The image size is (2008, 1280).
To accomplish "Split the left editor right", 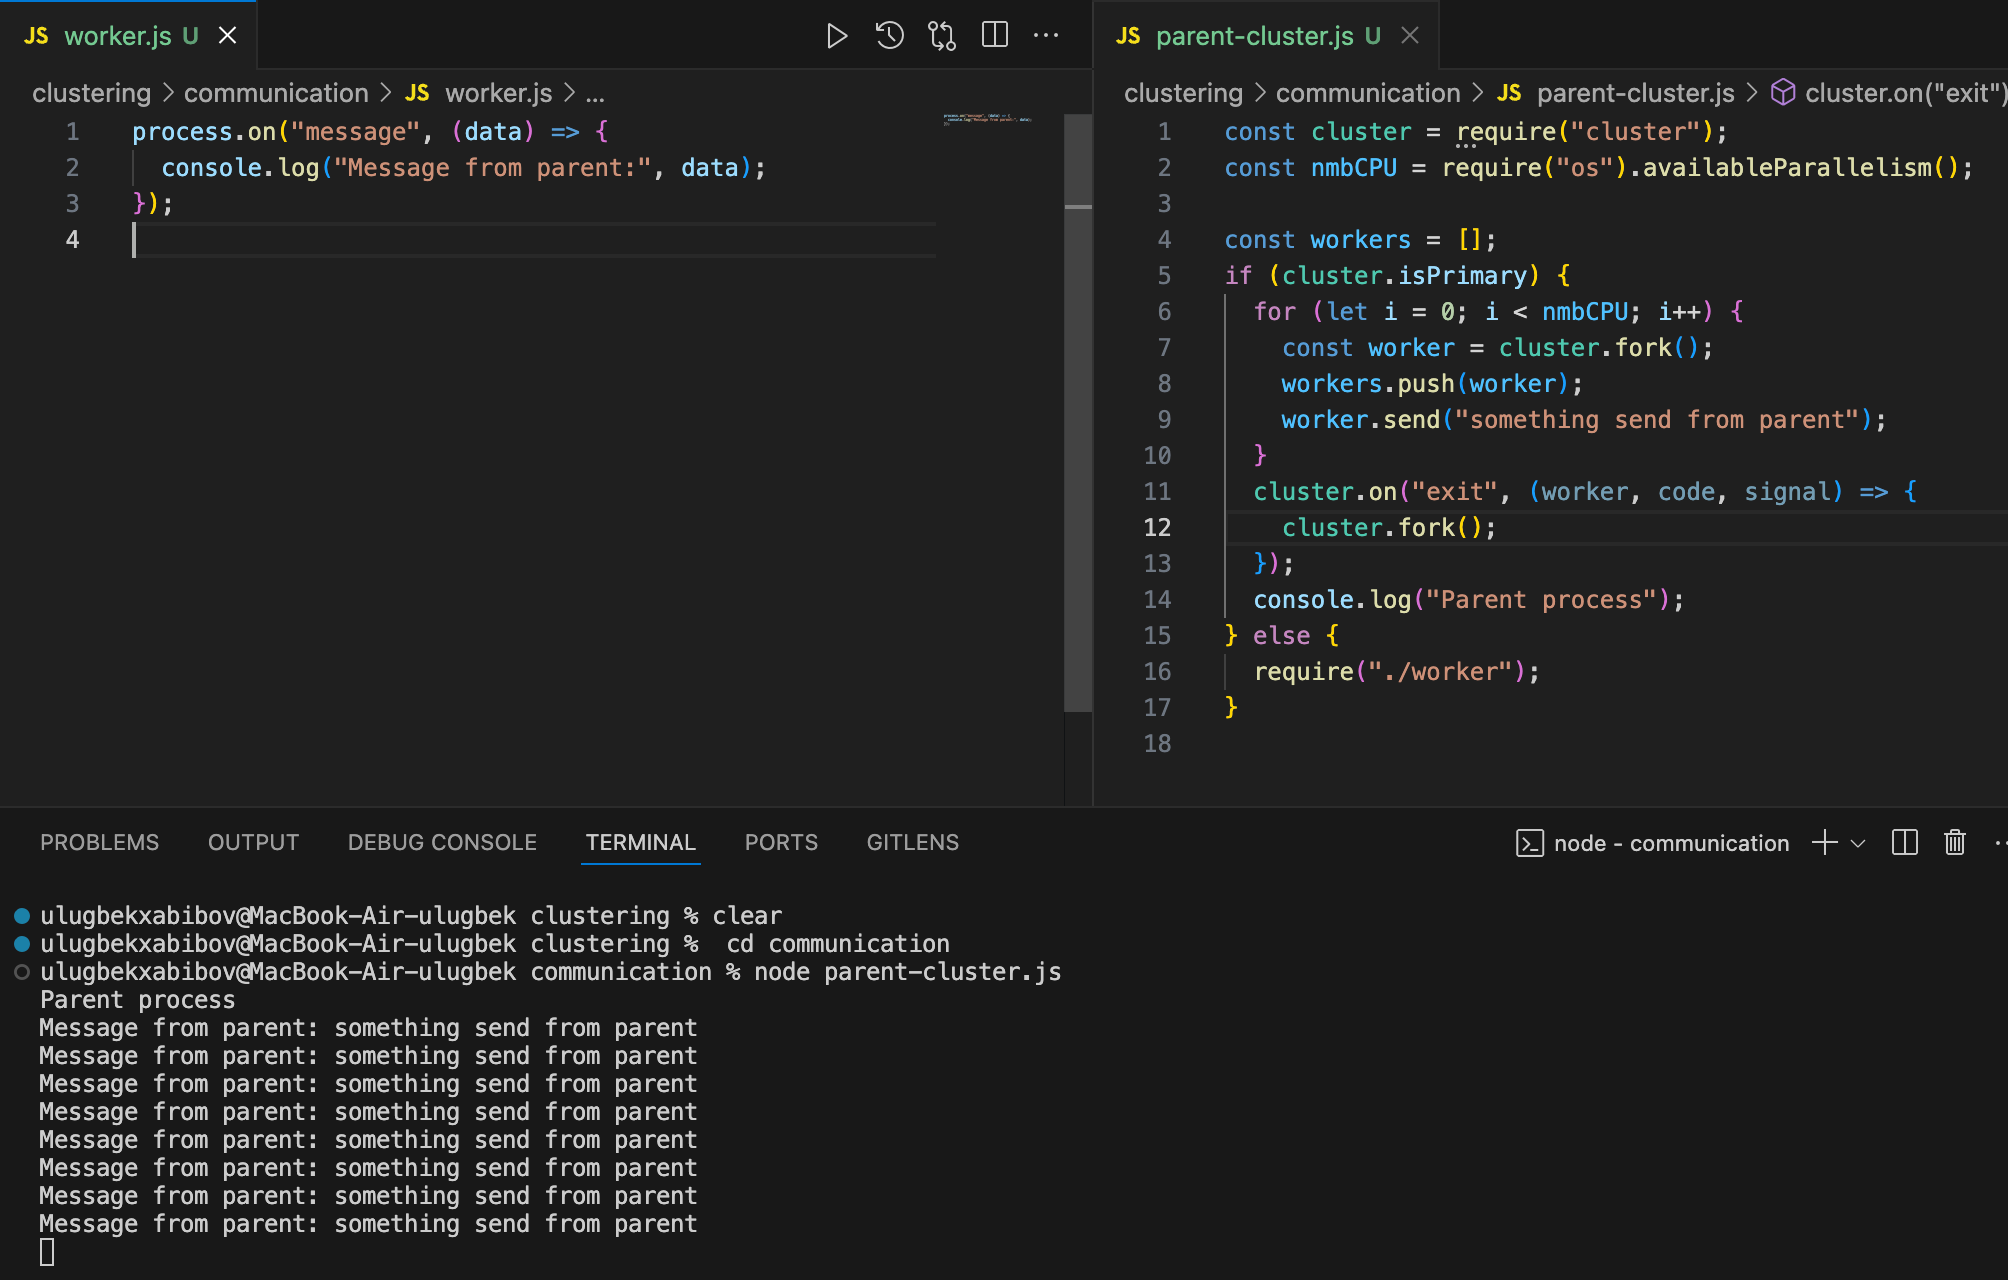I will pos(995,35).
